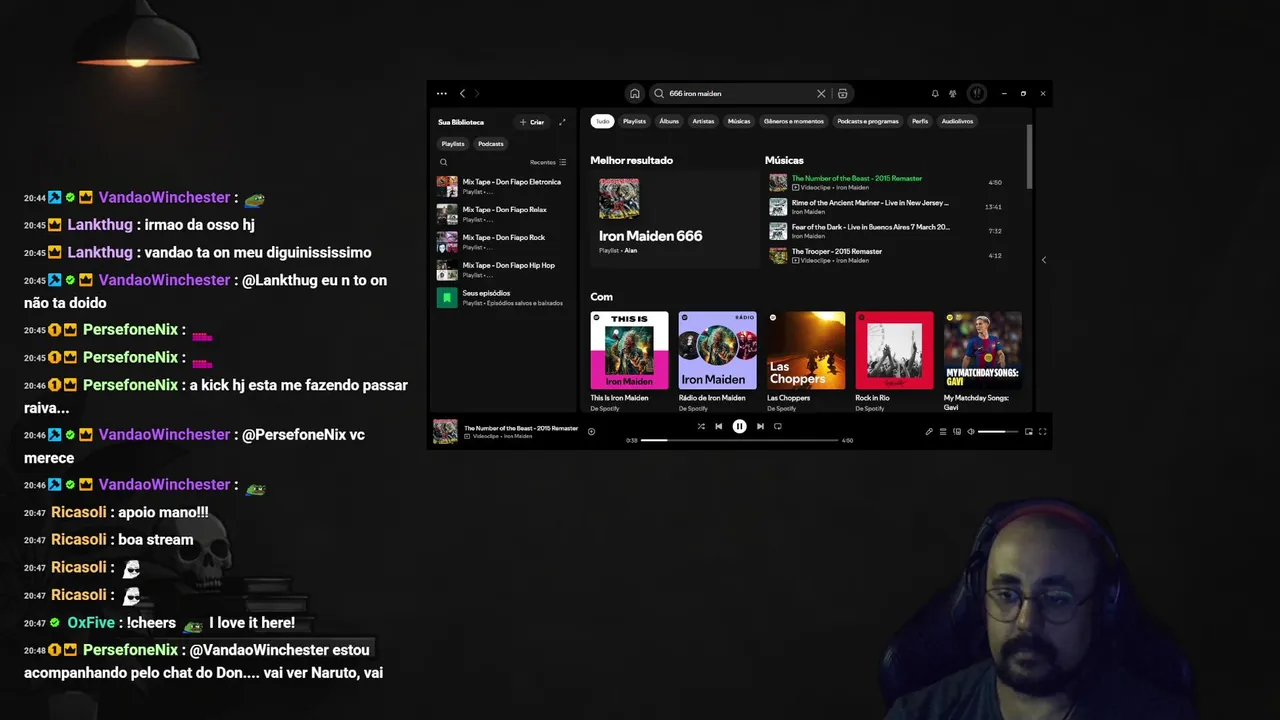The height and width of the screenshot is (720, 1280).
Task: Skip to the previous track
Action: click(718, 426)
